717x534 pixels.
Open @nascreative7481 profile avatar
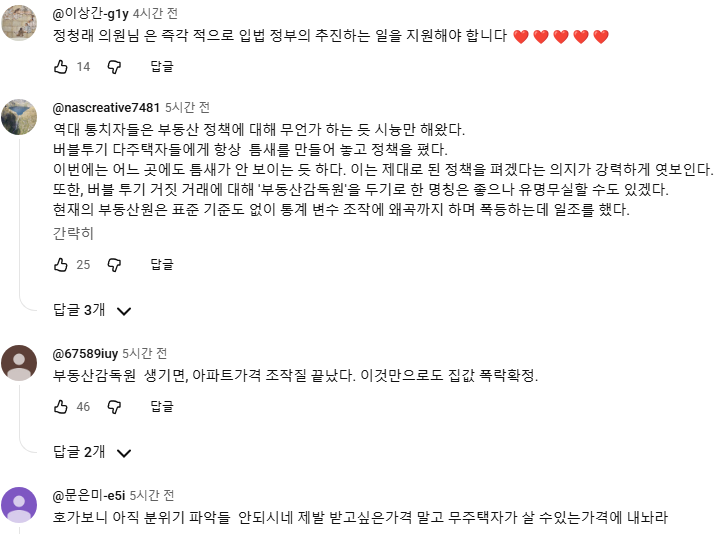(x=20, y=119)
